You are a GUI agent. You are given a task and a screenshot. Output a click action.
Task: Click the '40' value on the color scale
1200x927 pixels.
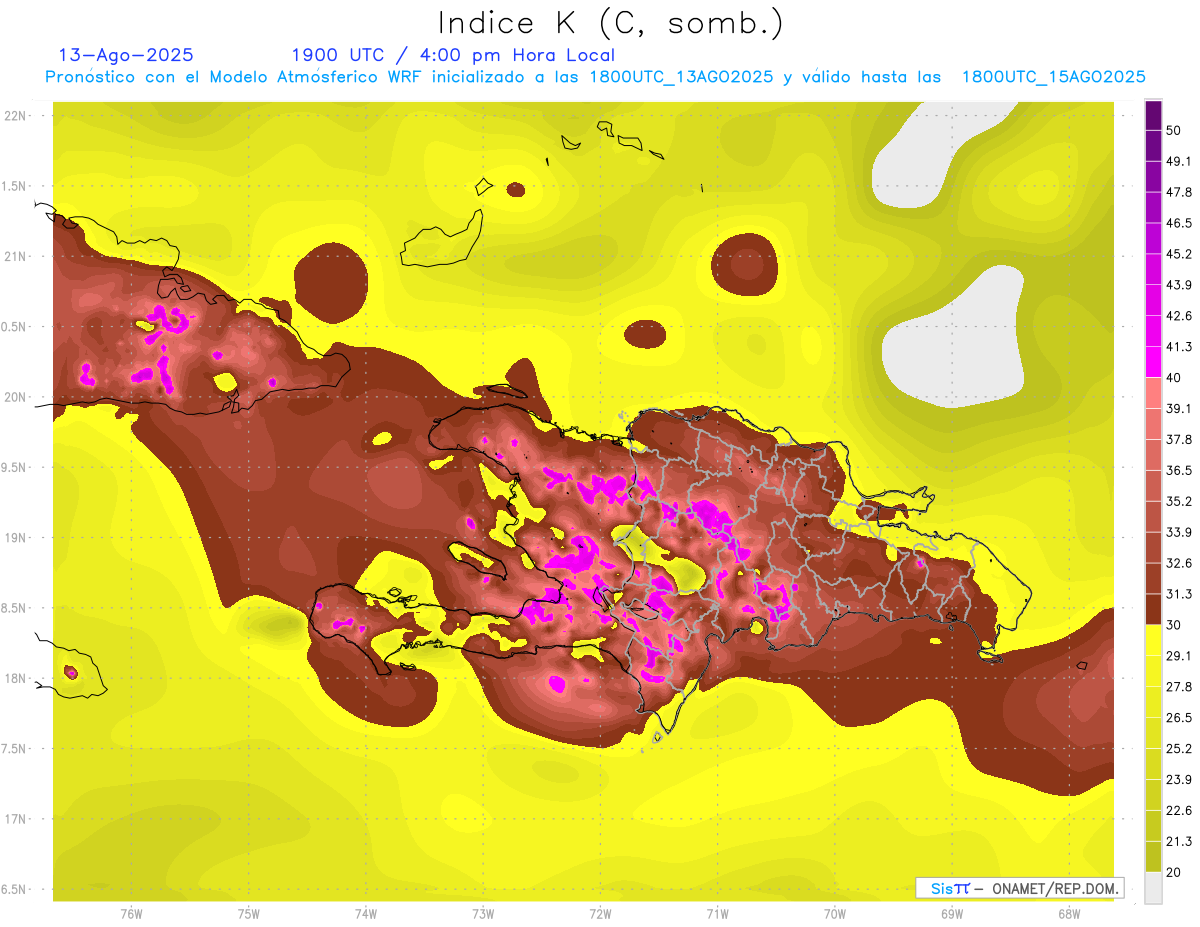tap(1174, 378)
